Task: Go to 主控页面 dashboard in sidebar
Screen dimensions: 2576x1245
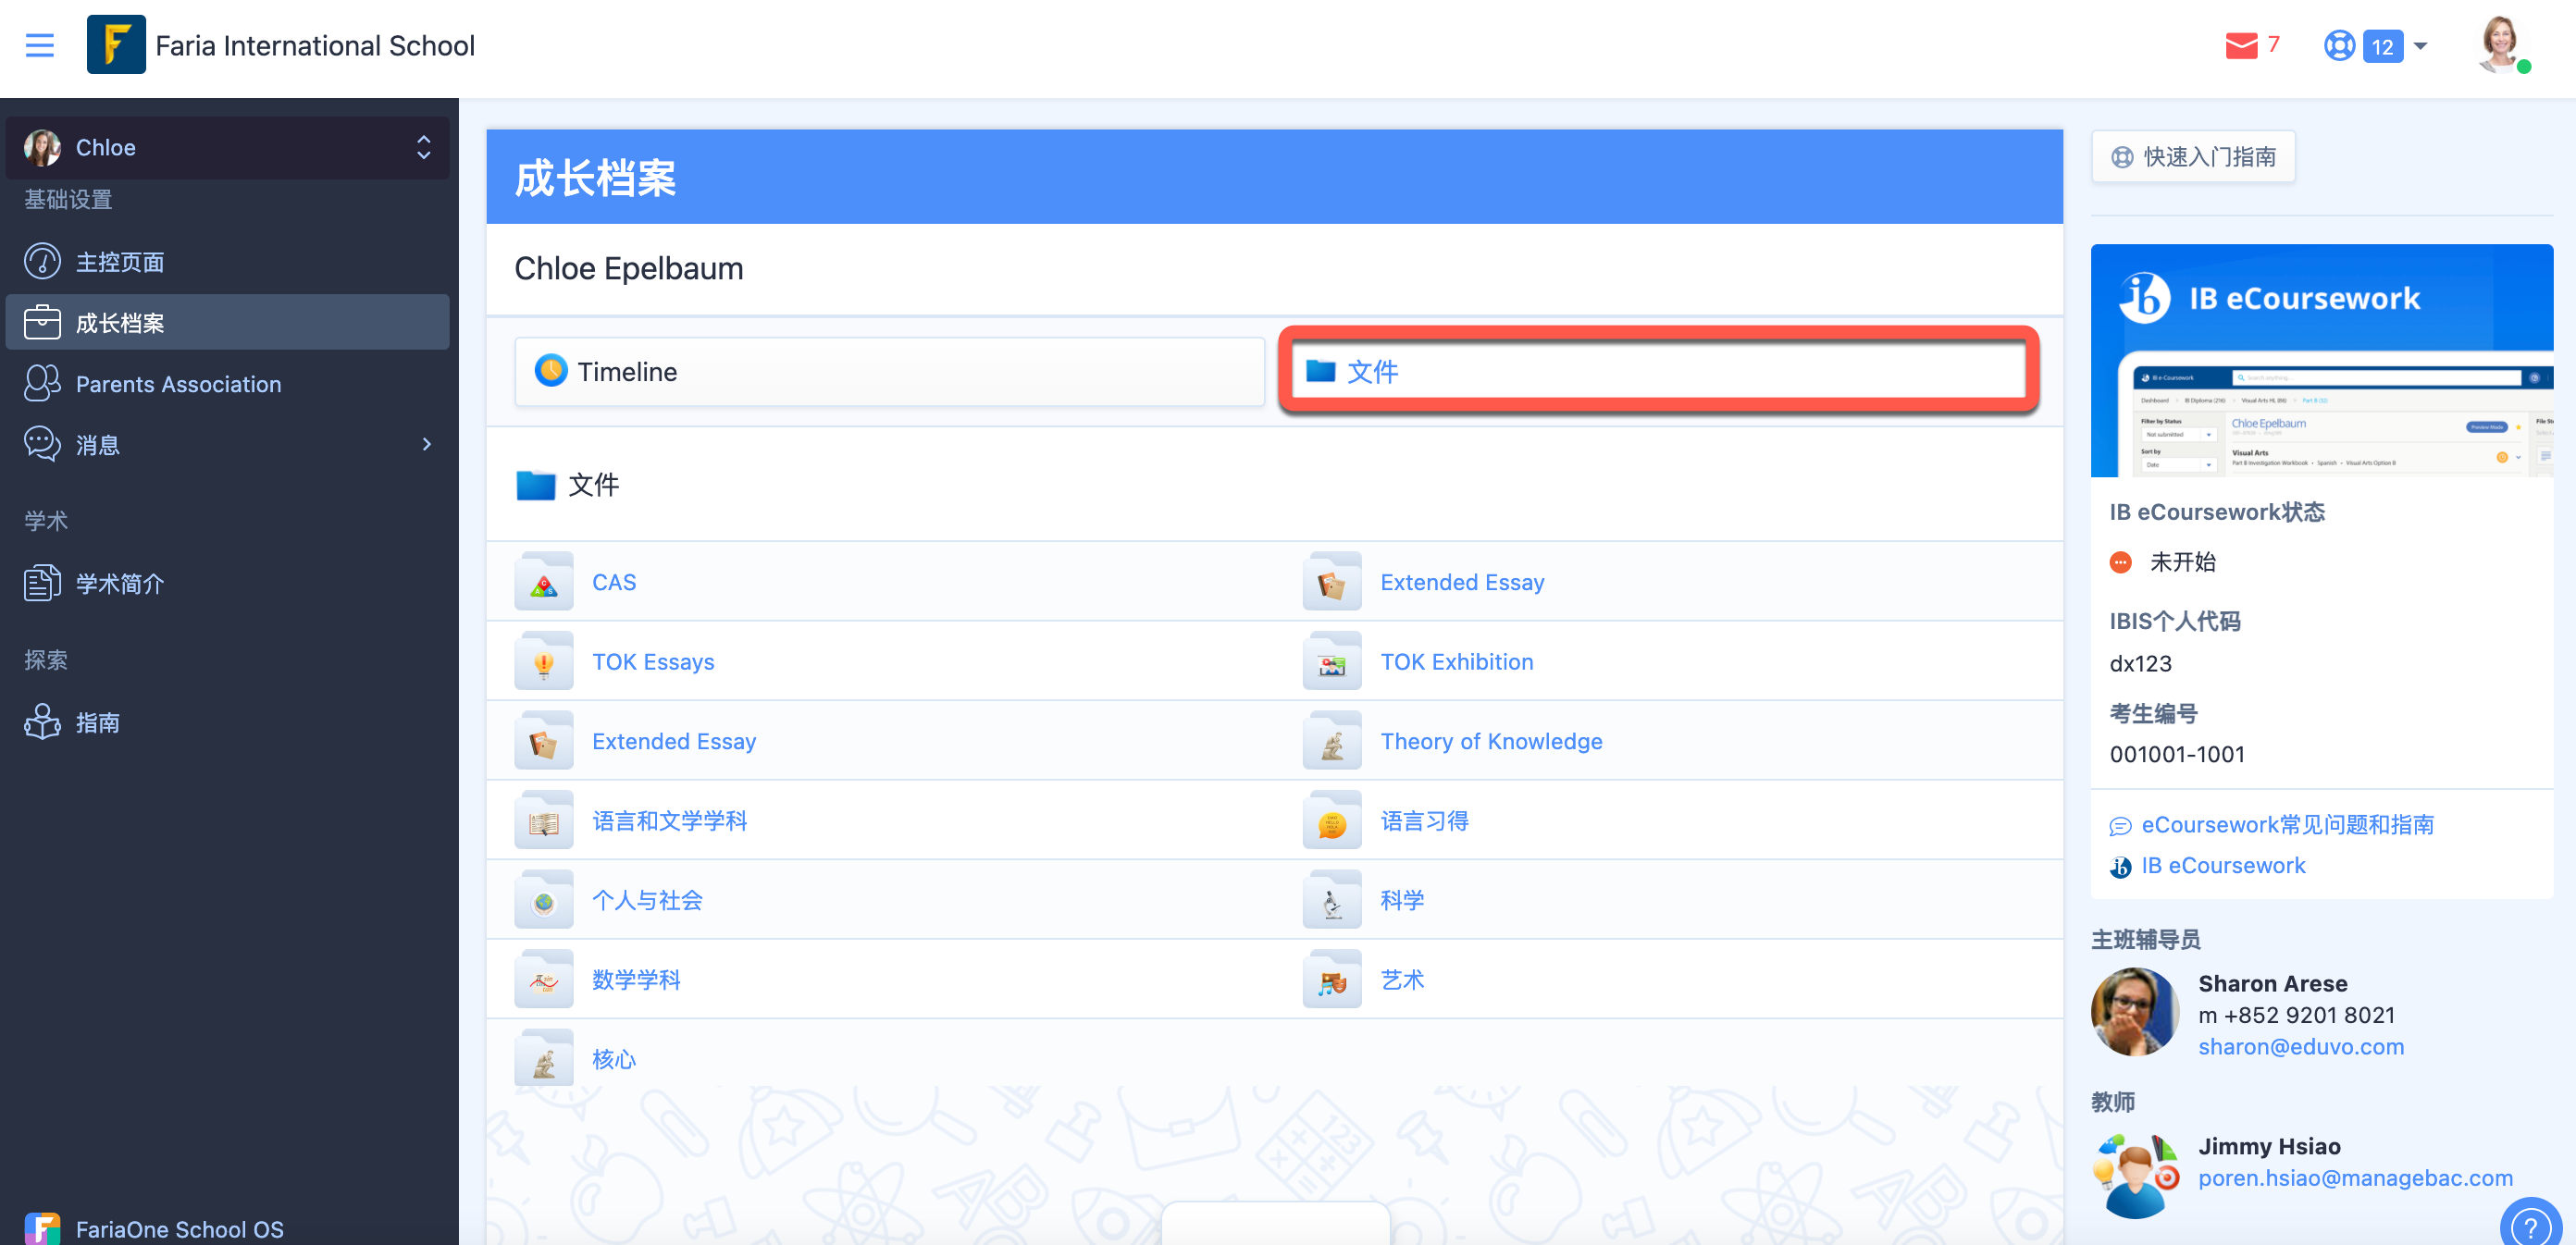Action: point(228,262)
